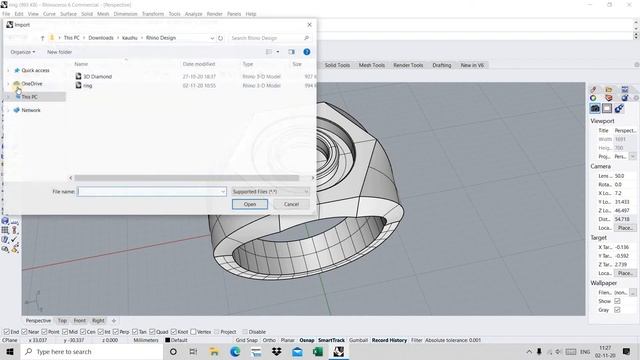This screenshot has height=360, width=640.
Task: Switch to the Top viewport tab
Action: (x=62, y=321)
